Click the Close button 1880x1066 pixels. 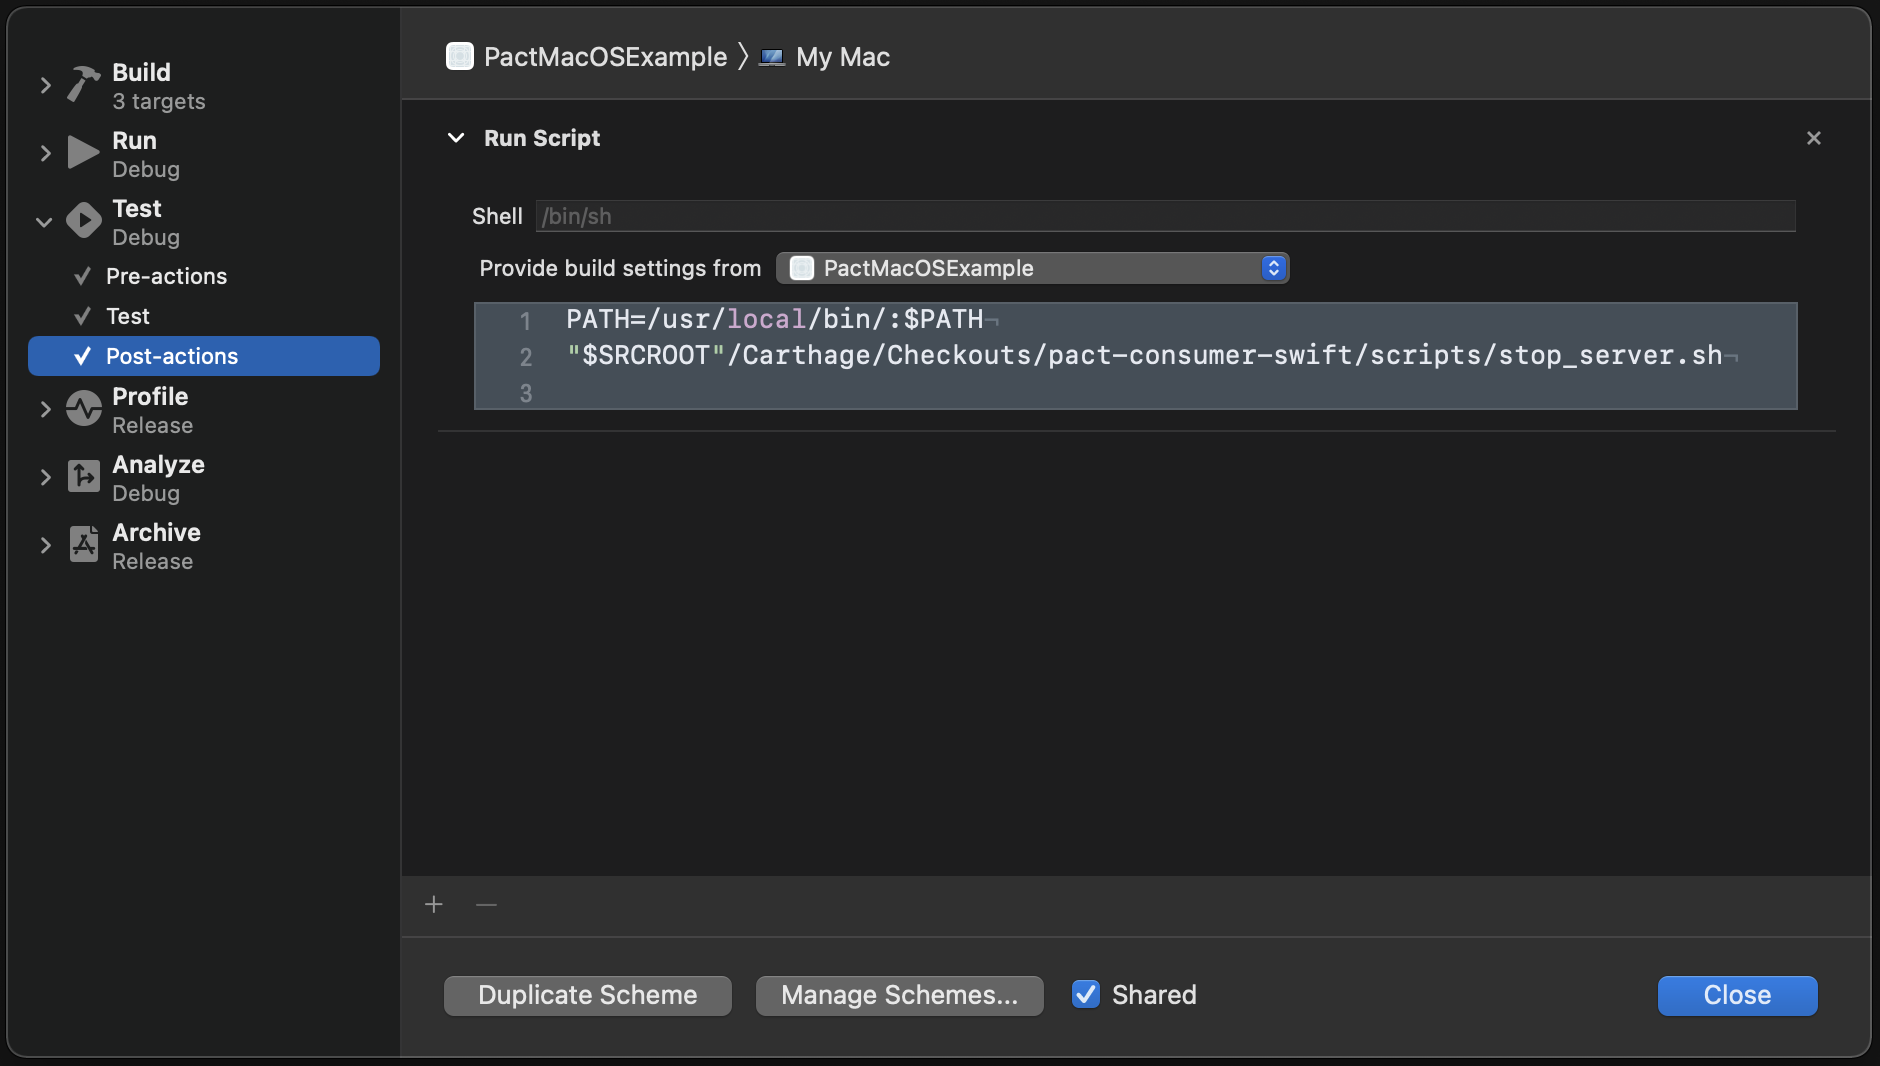point(1737,995)
